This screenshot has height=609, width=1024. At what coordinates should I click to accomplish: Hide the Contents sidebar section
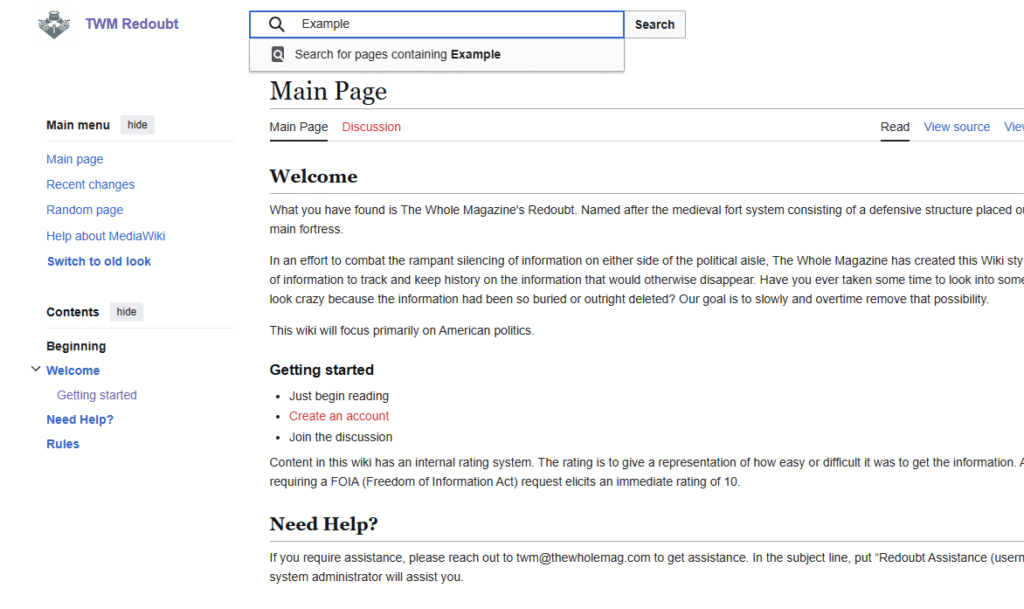tap(126, 312)
